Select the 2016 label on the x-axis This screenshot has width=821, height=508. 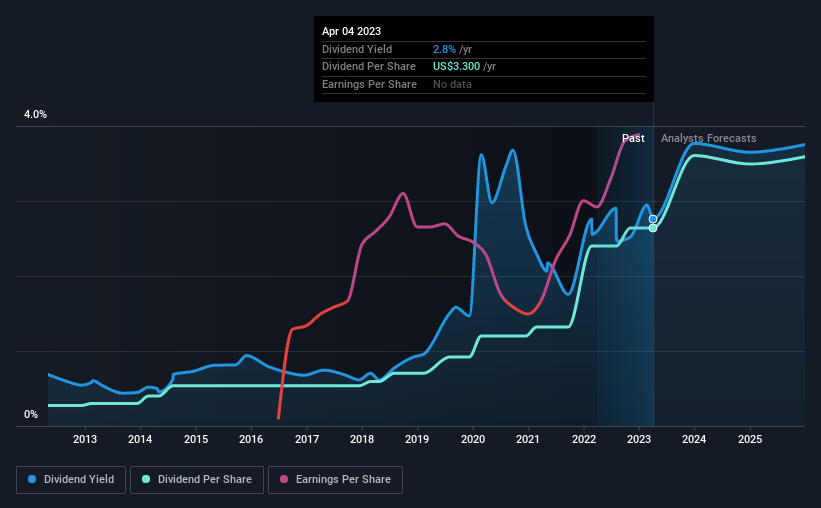coord(251,439)
